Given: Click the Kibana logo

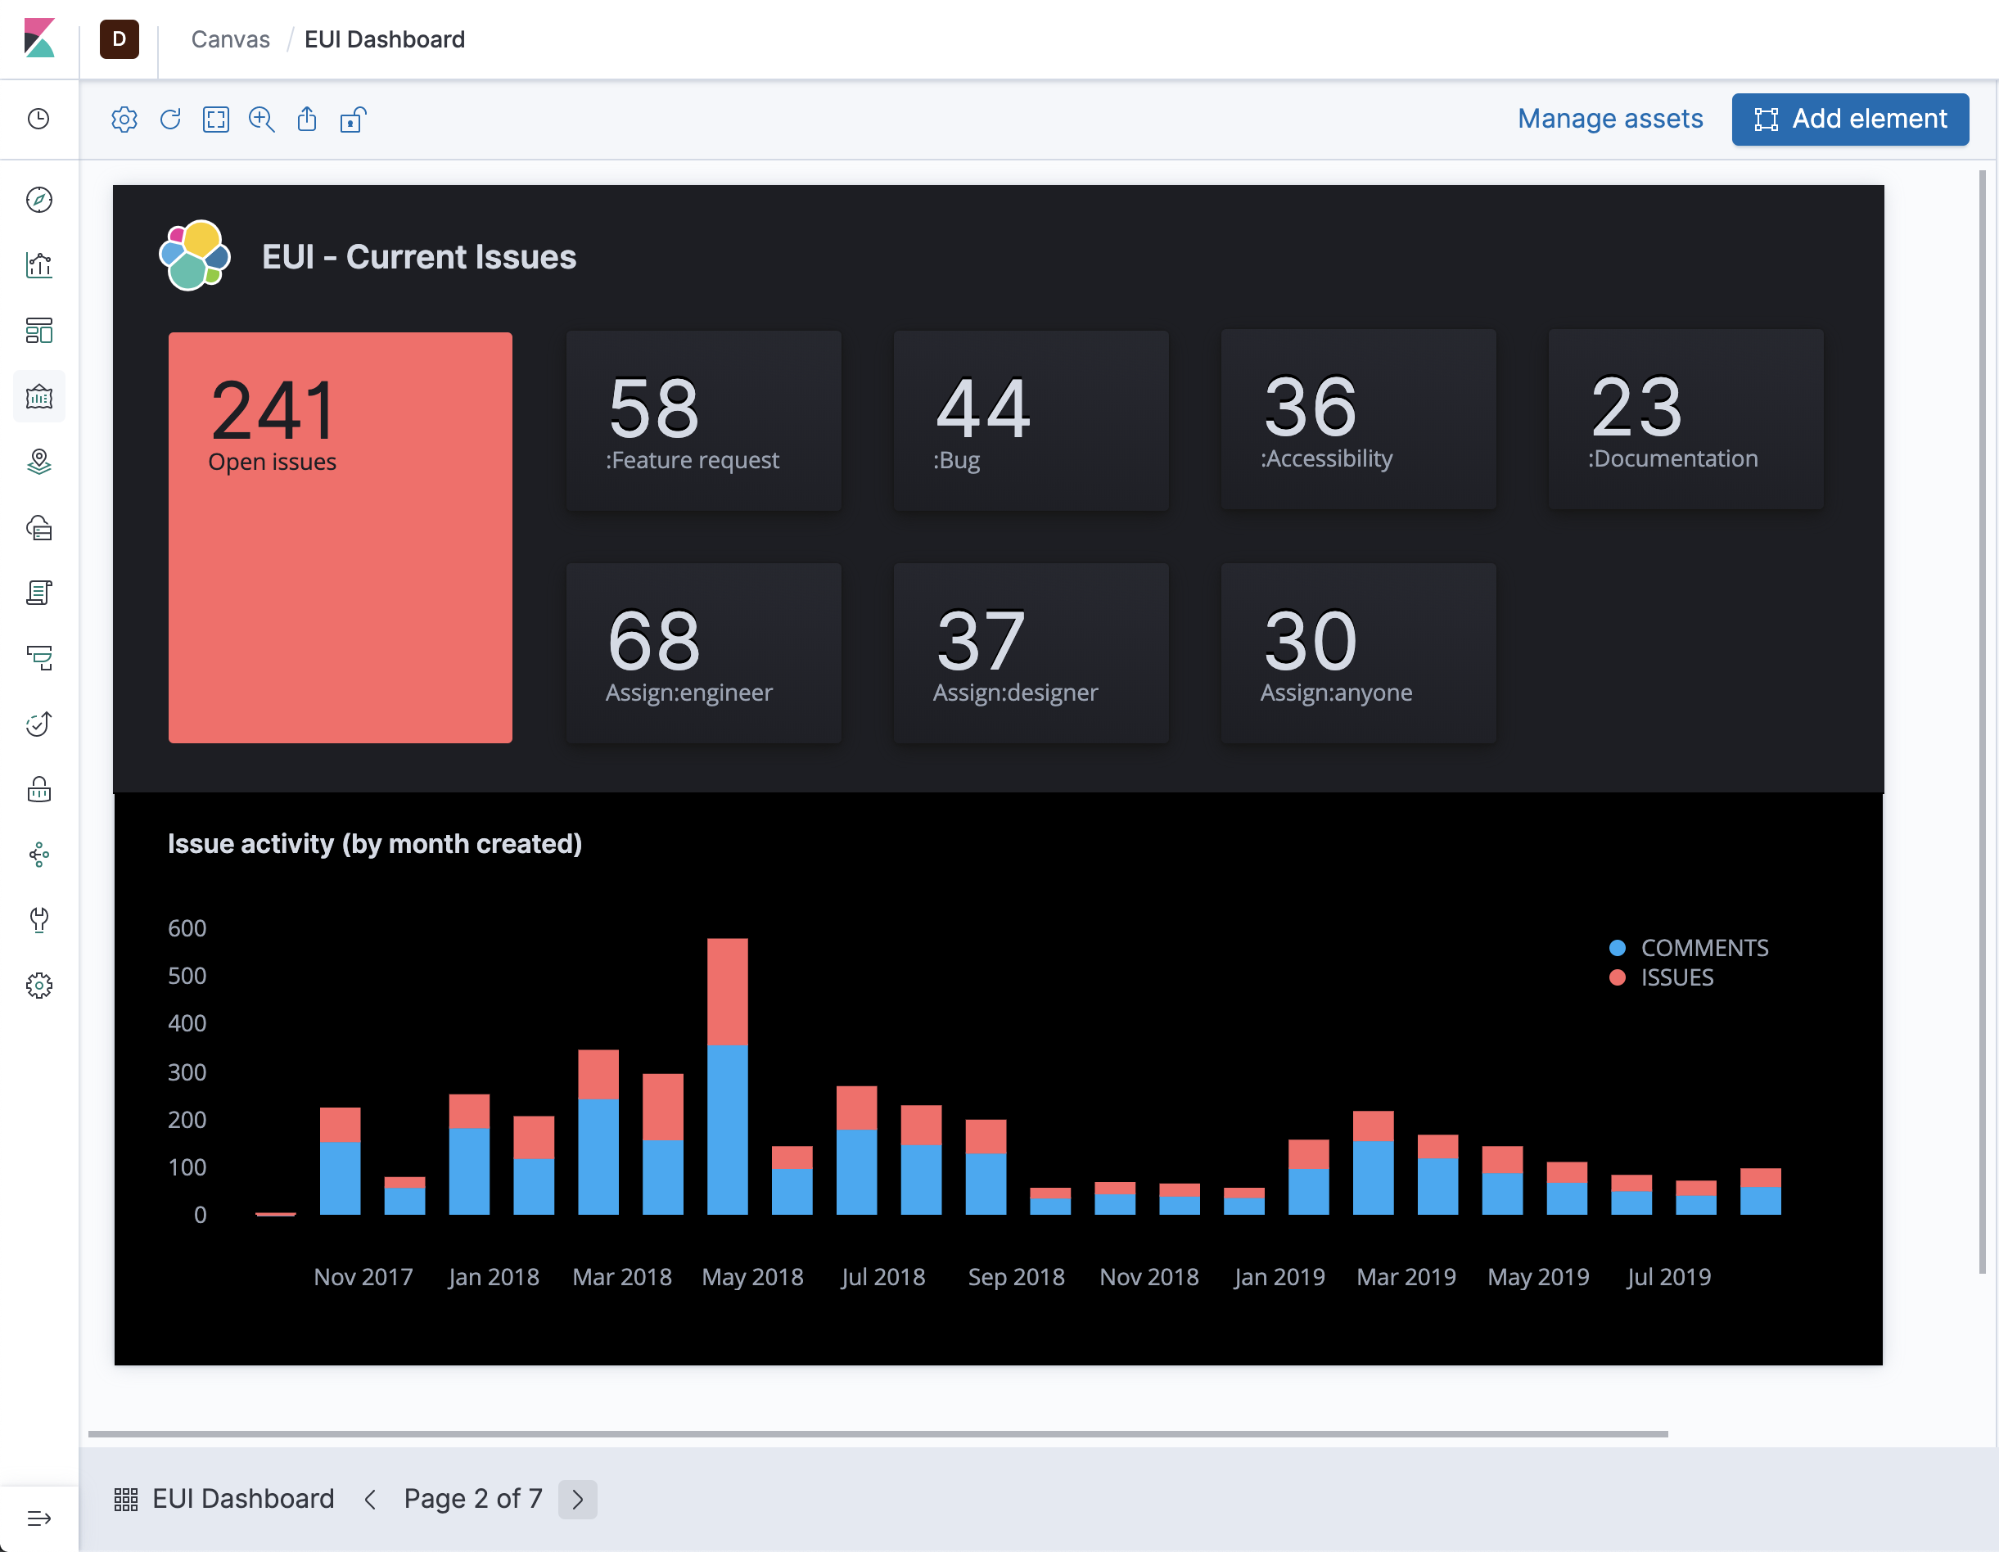Looking at the screenshot, I should tap(39, 39).
